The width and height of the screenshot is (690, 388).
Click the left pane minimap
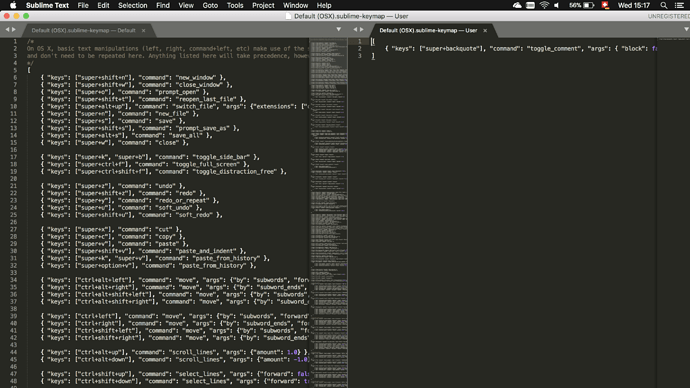click(328, 213)
